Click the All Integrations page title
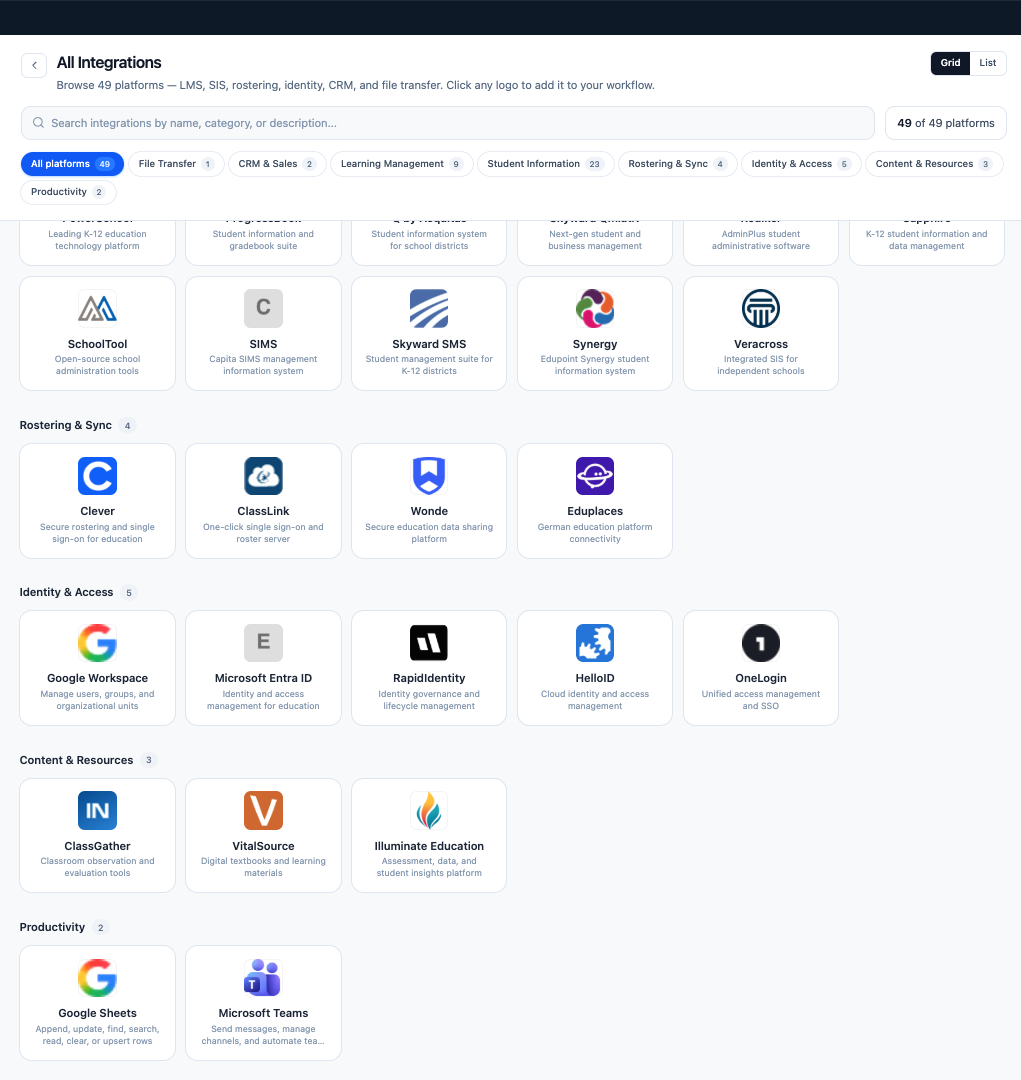Image resolution: width=1021 pixels, height=1080 pixels. 109,63
